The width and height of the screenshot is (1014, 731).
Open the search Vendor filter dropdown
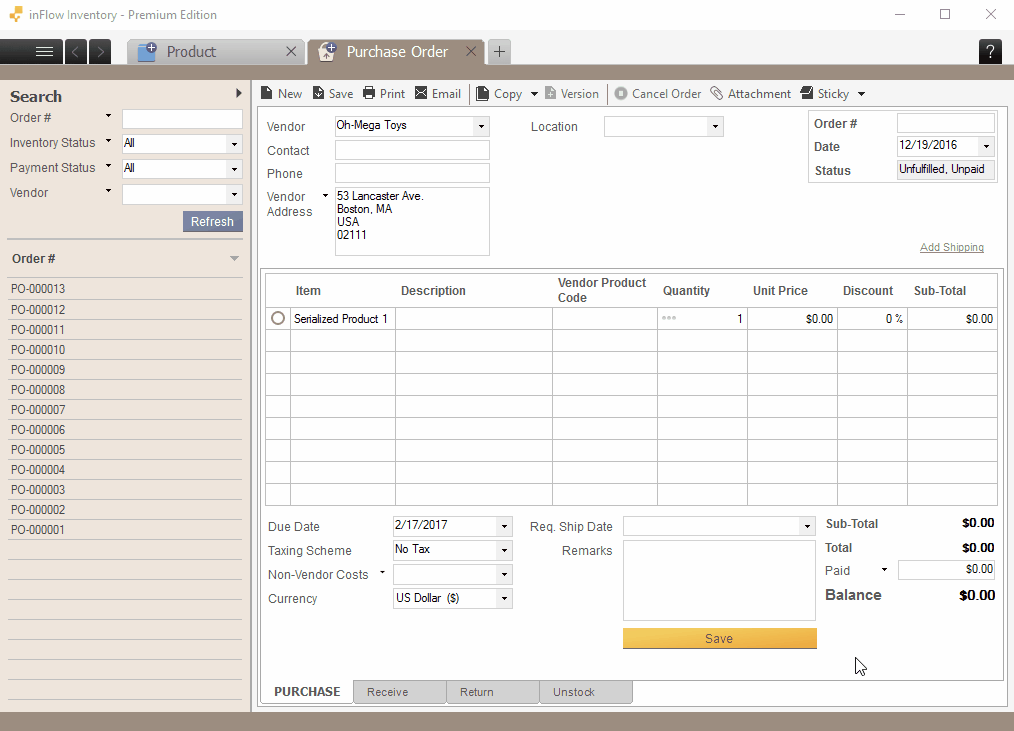click(x=234, y=194)
